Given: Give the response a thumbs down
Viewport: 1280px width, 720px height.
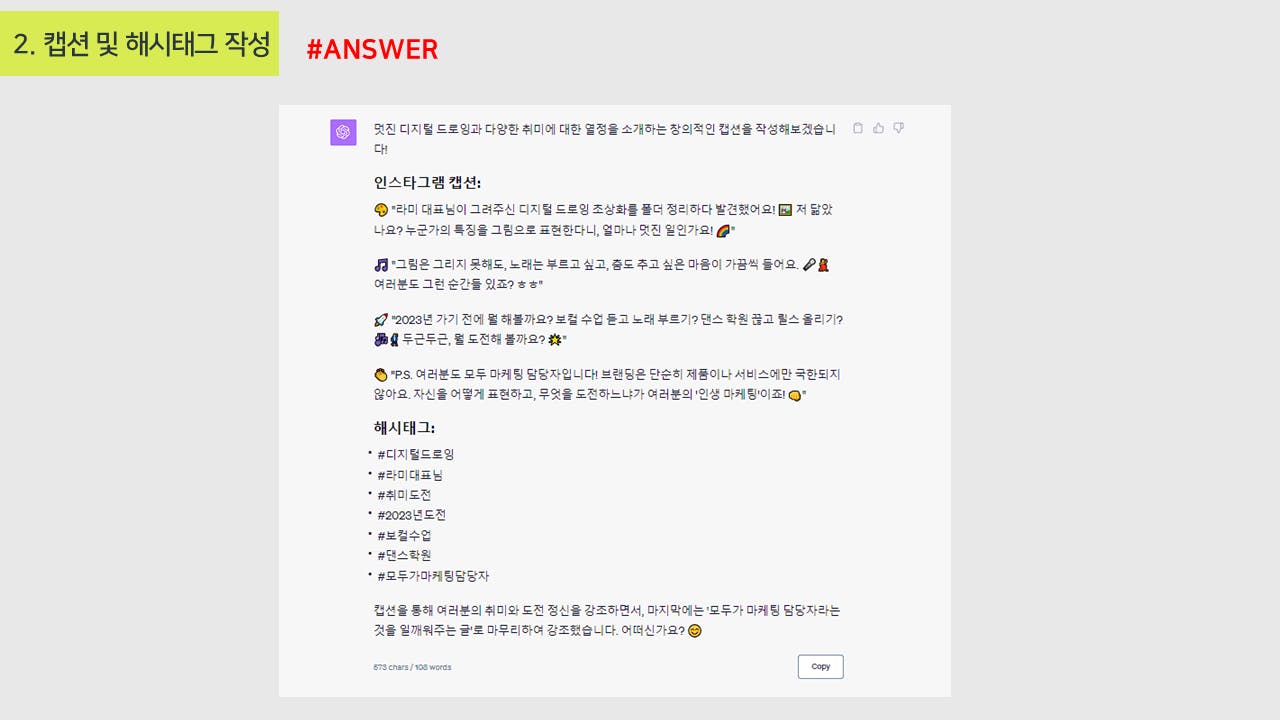Looking at the screenshot, I should [x=898, y=128].
